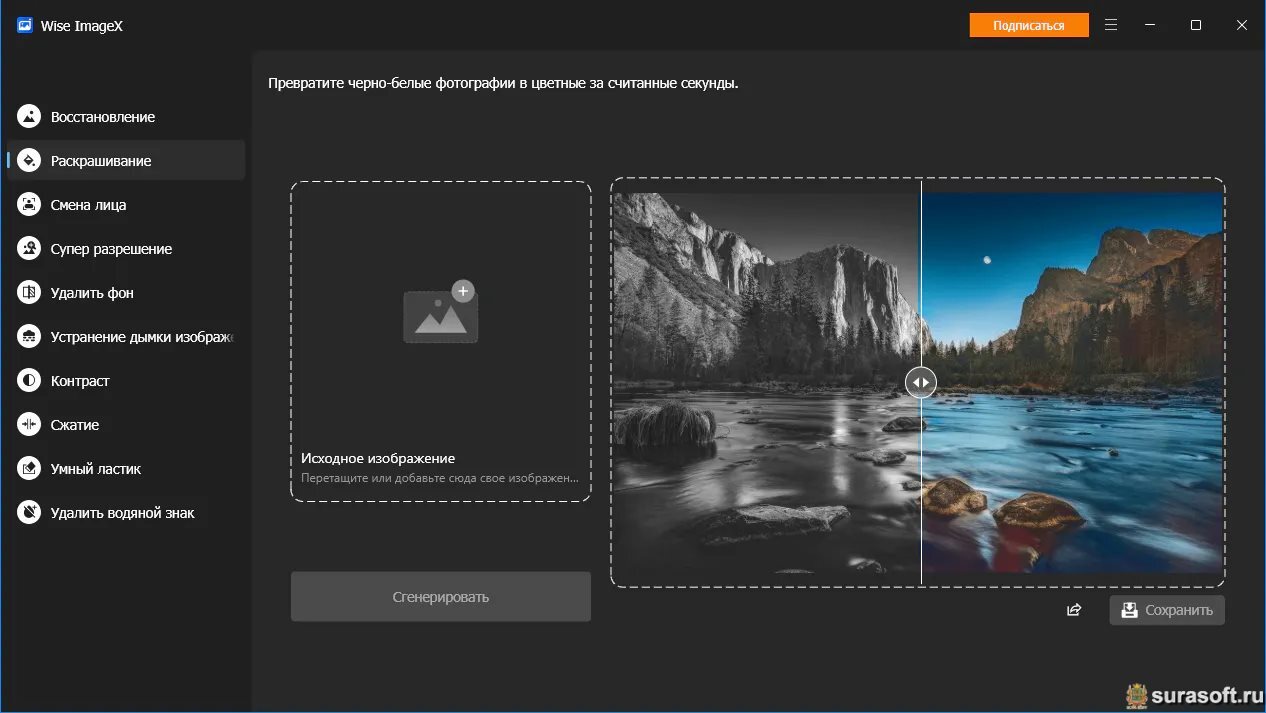This screenshot has height=713, width=1266.
Task: Open Умный ластик
Action: [126, 468]
